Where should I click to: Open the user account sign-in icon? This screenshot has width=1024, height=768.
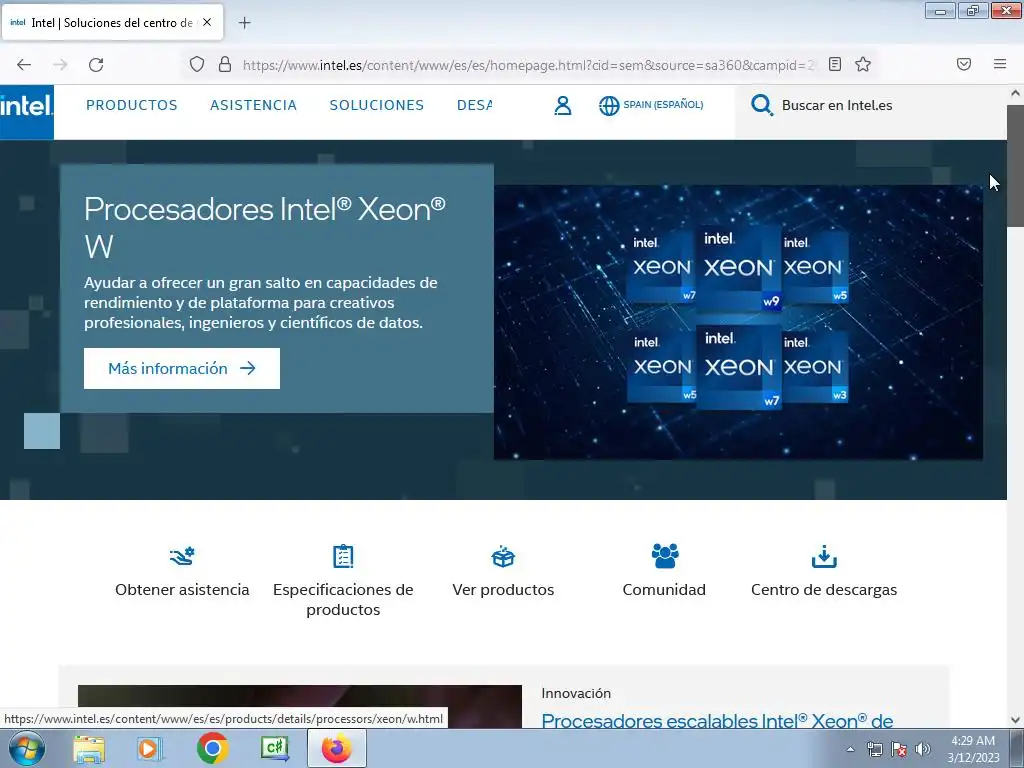point(562,105)
